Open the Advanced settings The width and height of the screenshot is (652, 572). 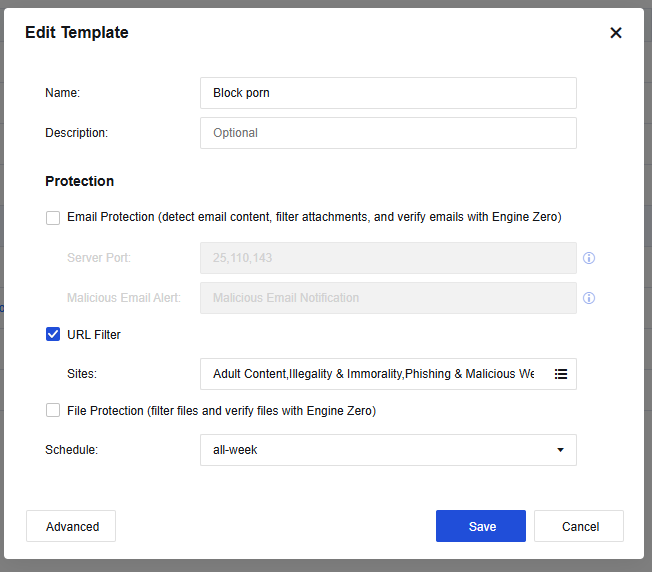tap(71, 526)
